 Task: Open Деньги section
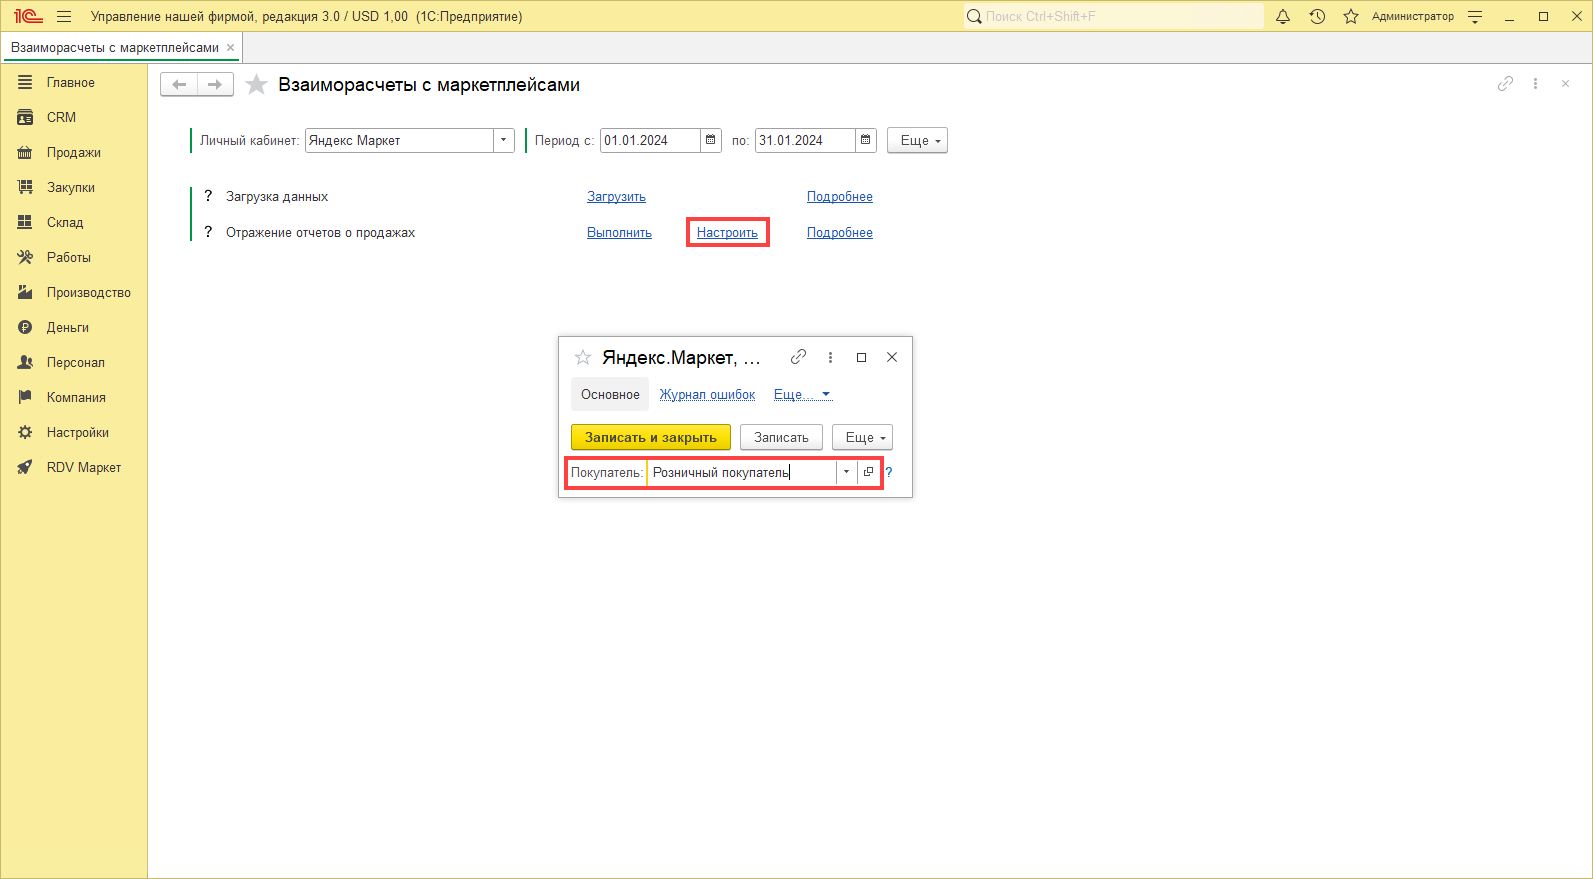coord(74,327)
